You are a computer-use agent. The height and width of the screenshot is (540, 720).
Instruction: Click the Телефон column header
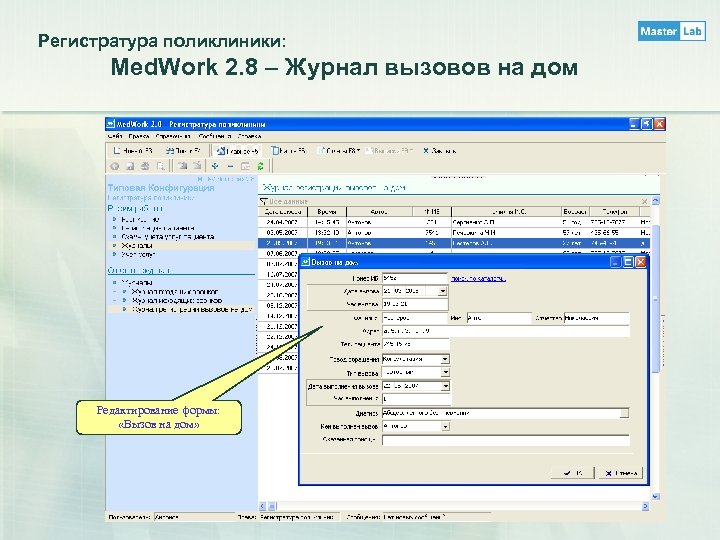pyautogui.click(x=614, y=212)
